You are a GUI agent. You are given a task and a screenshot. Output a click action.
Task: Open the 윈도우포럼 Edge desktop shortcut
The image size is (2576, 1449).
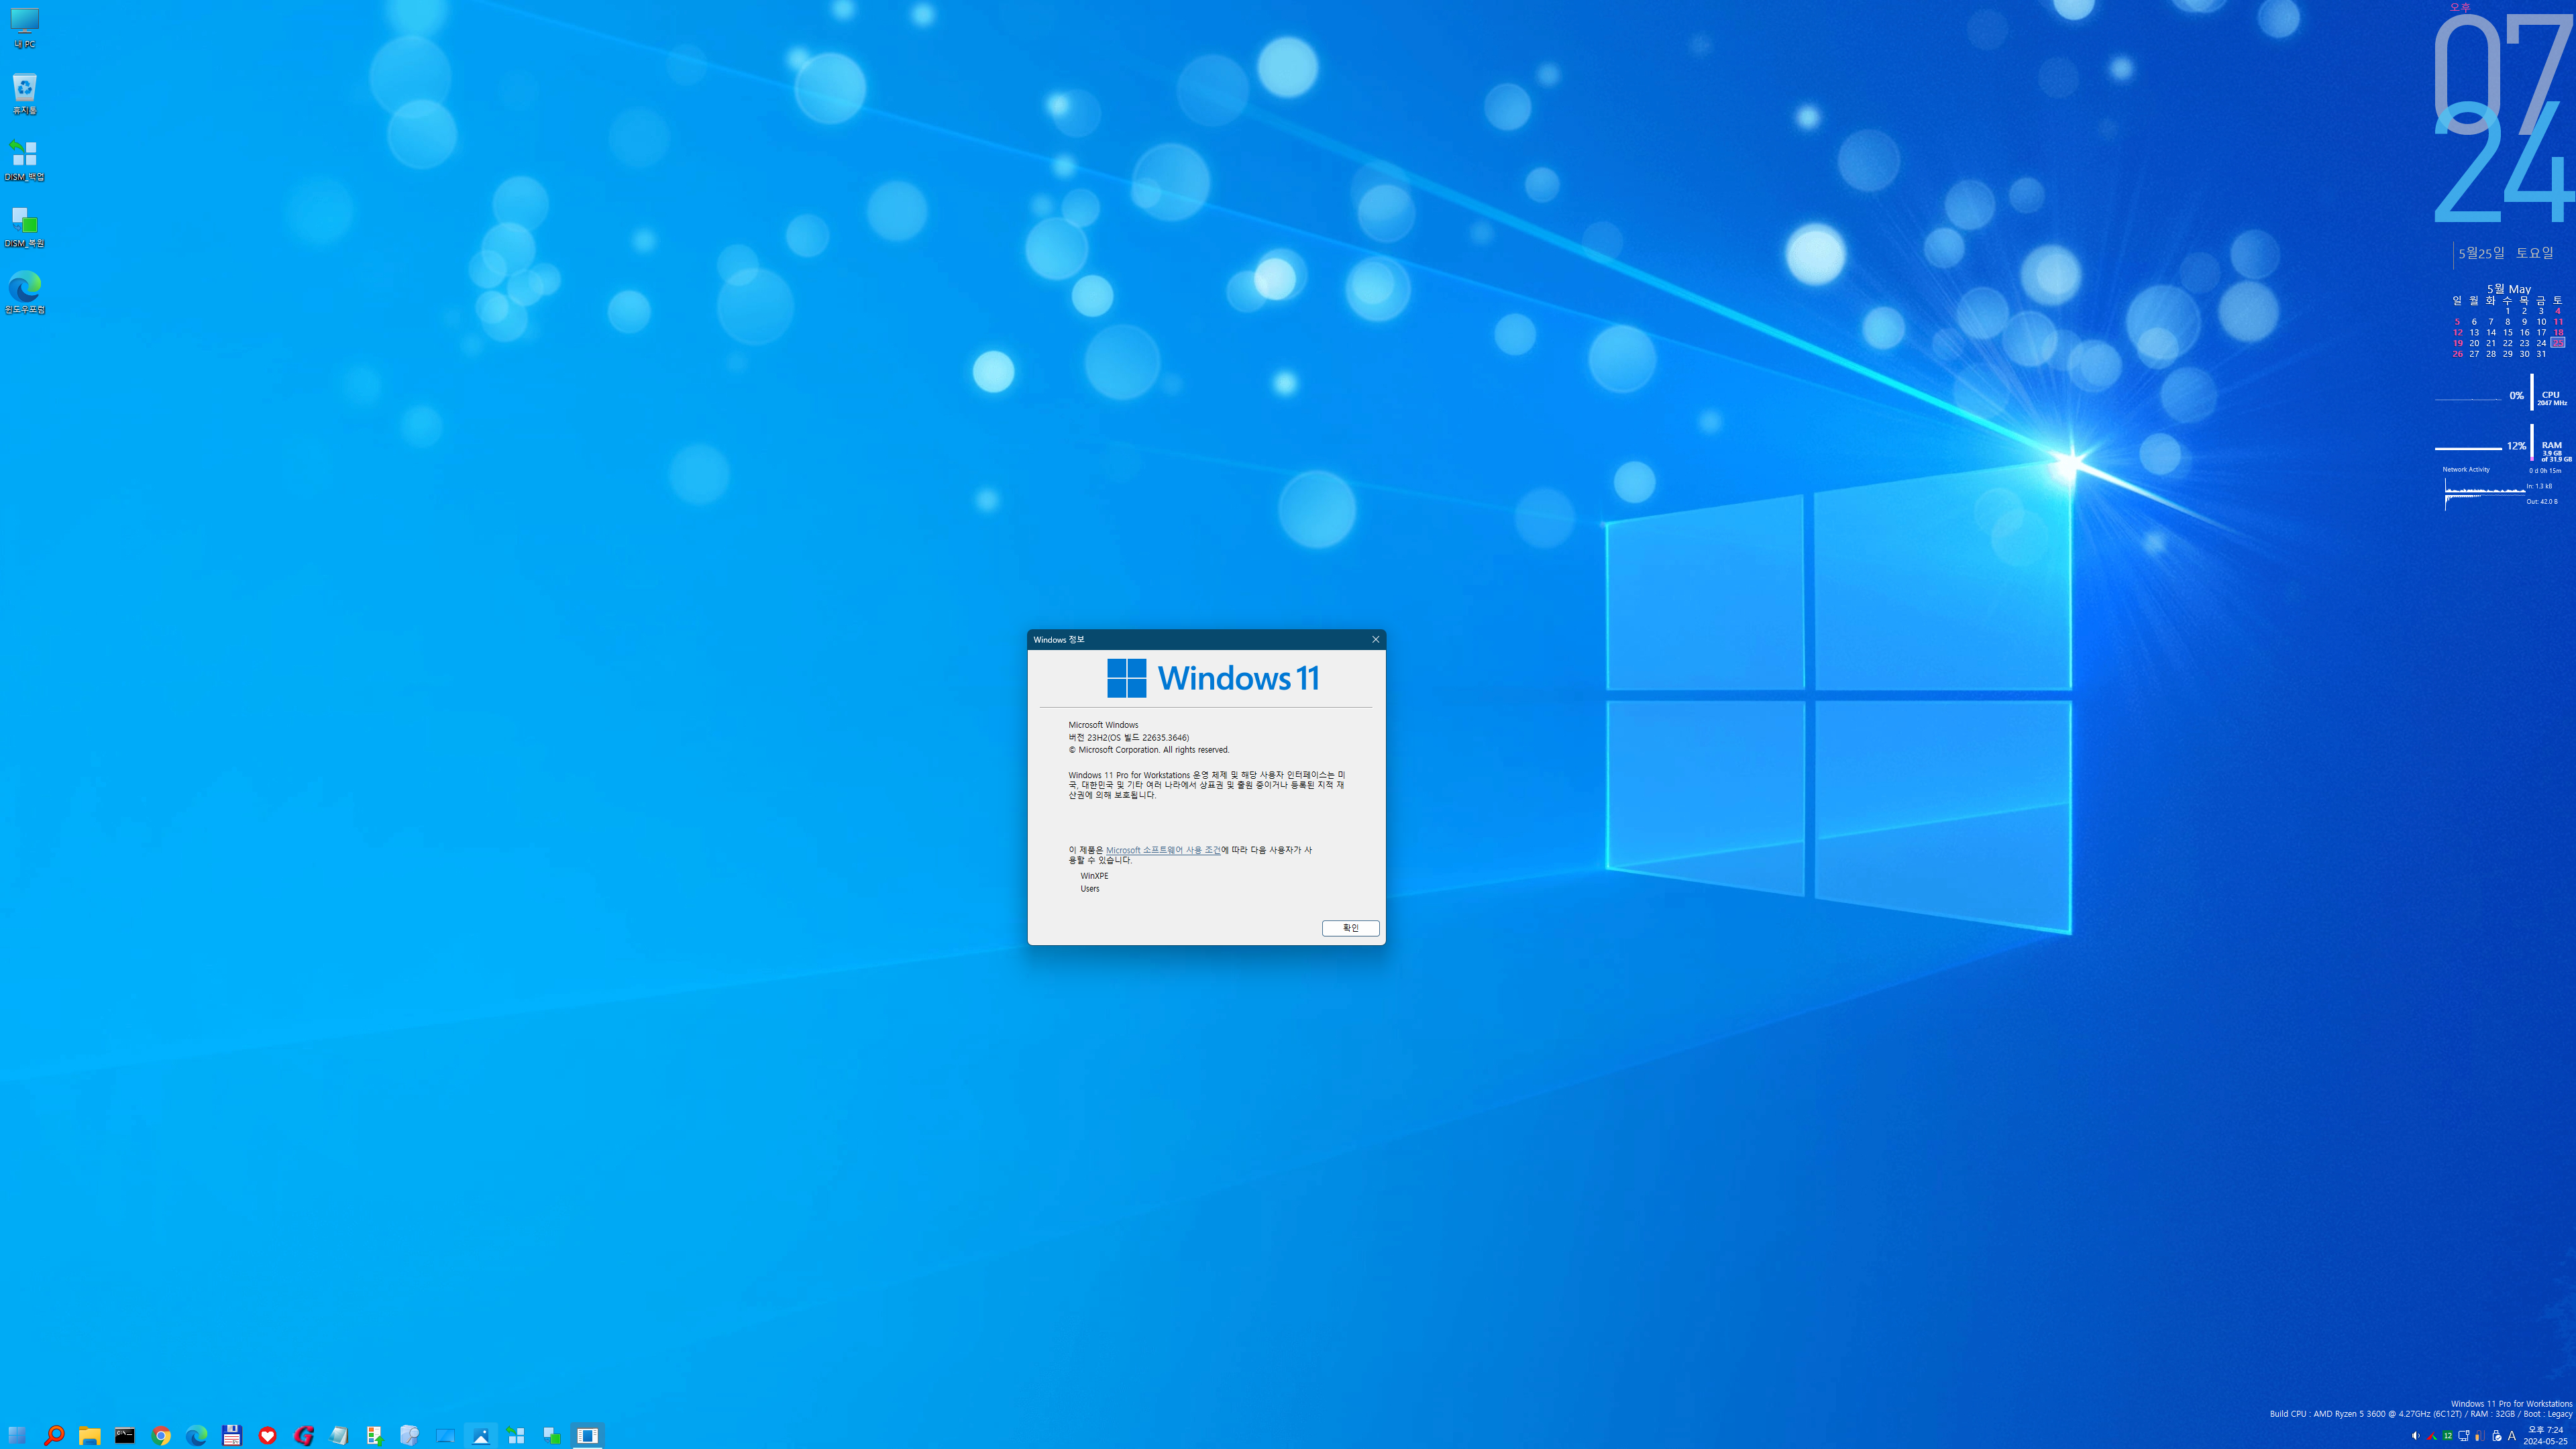click(x=24, y=293)
